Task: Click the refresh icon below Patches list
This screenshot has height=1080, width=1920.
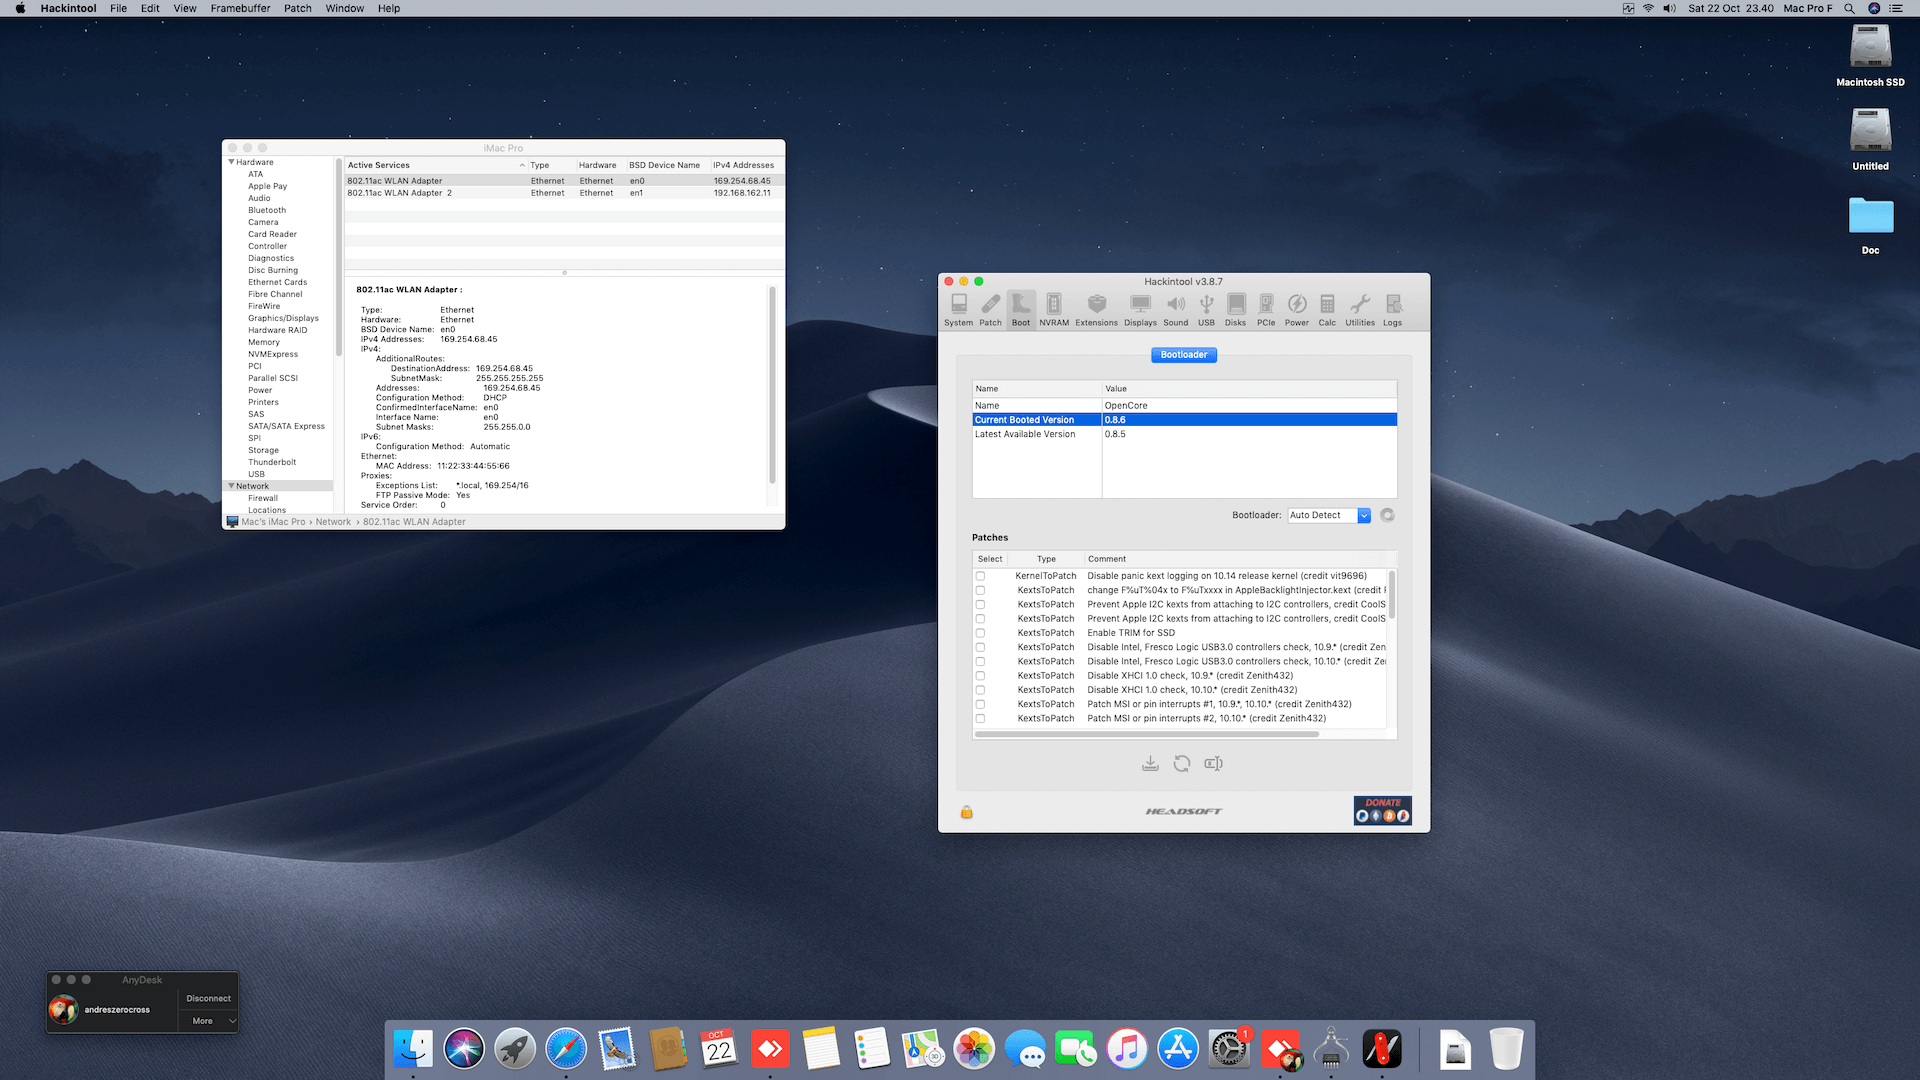Action: 1182,764
